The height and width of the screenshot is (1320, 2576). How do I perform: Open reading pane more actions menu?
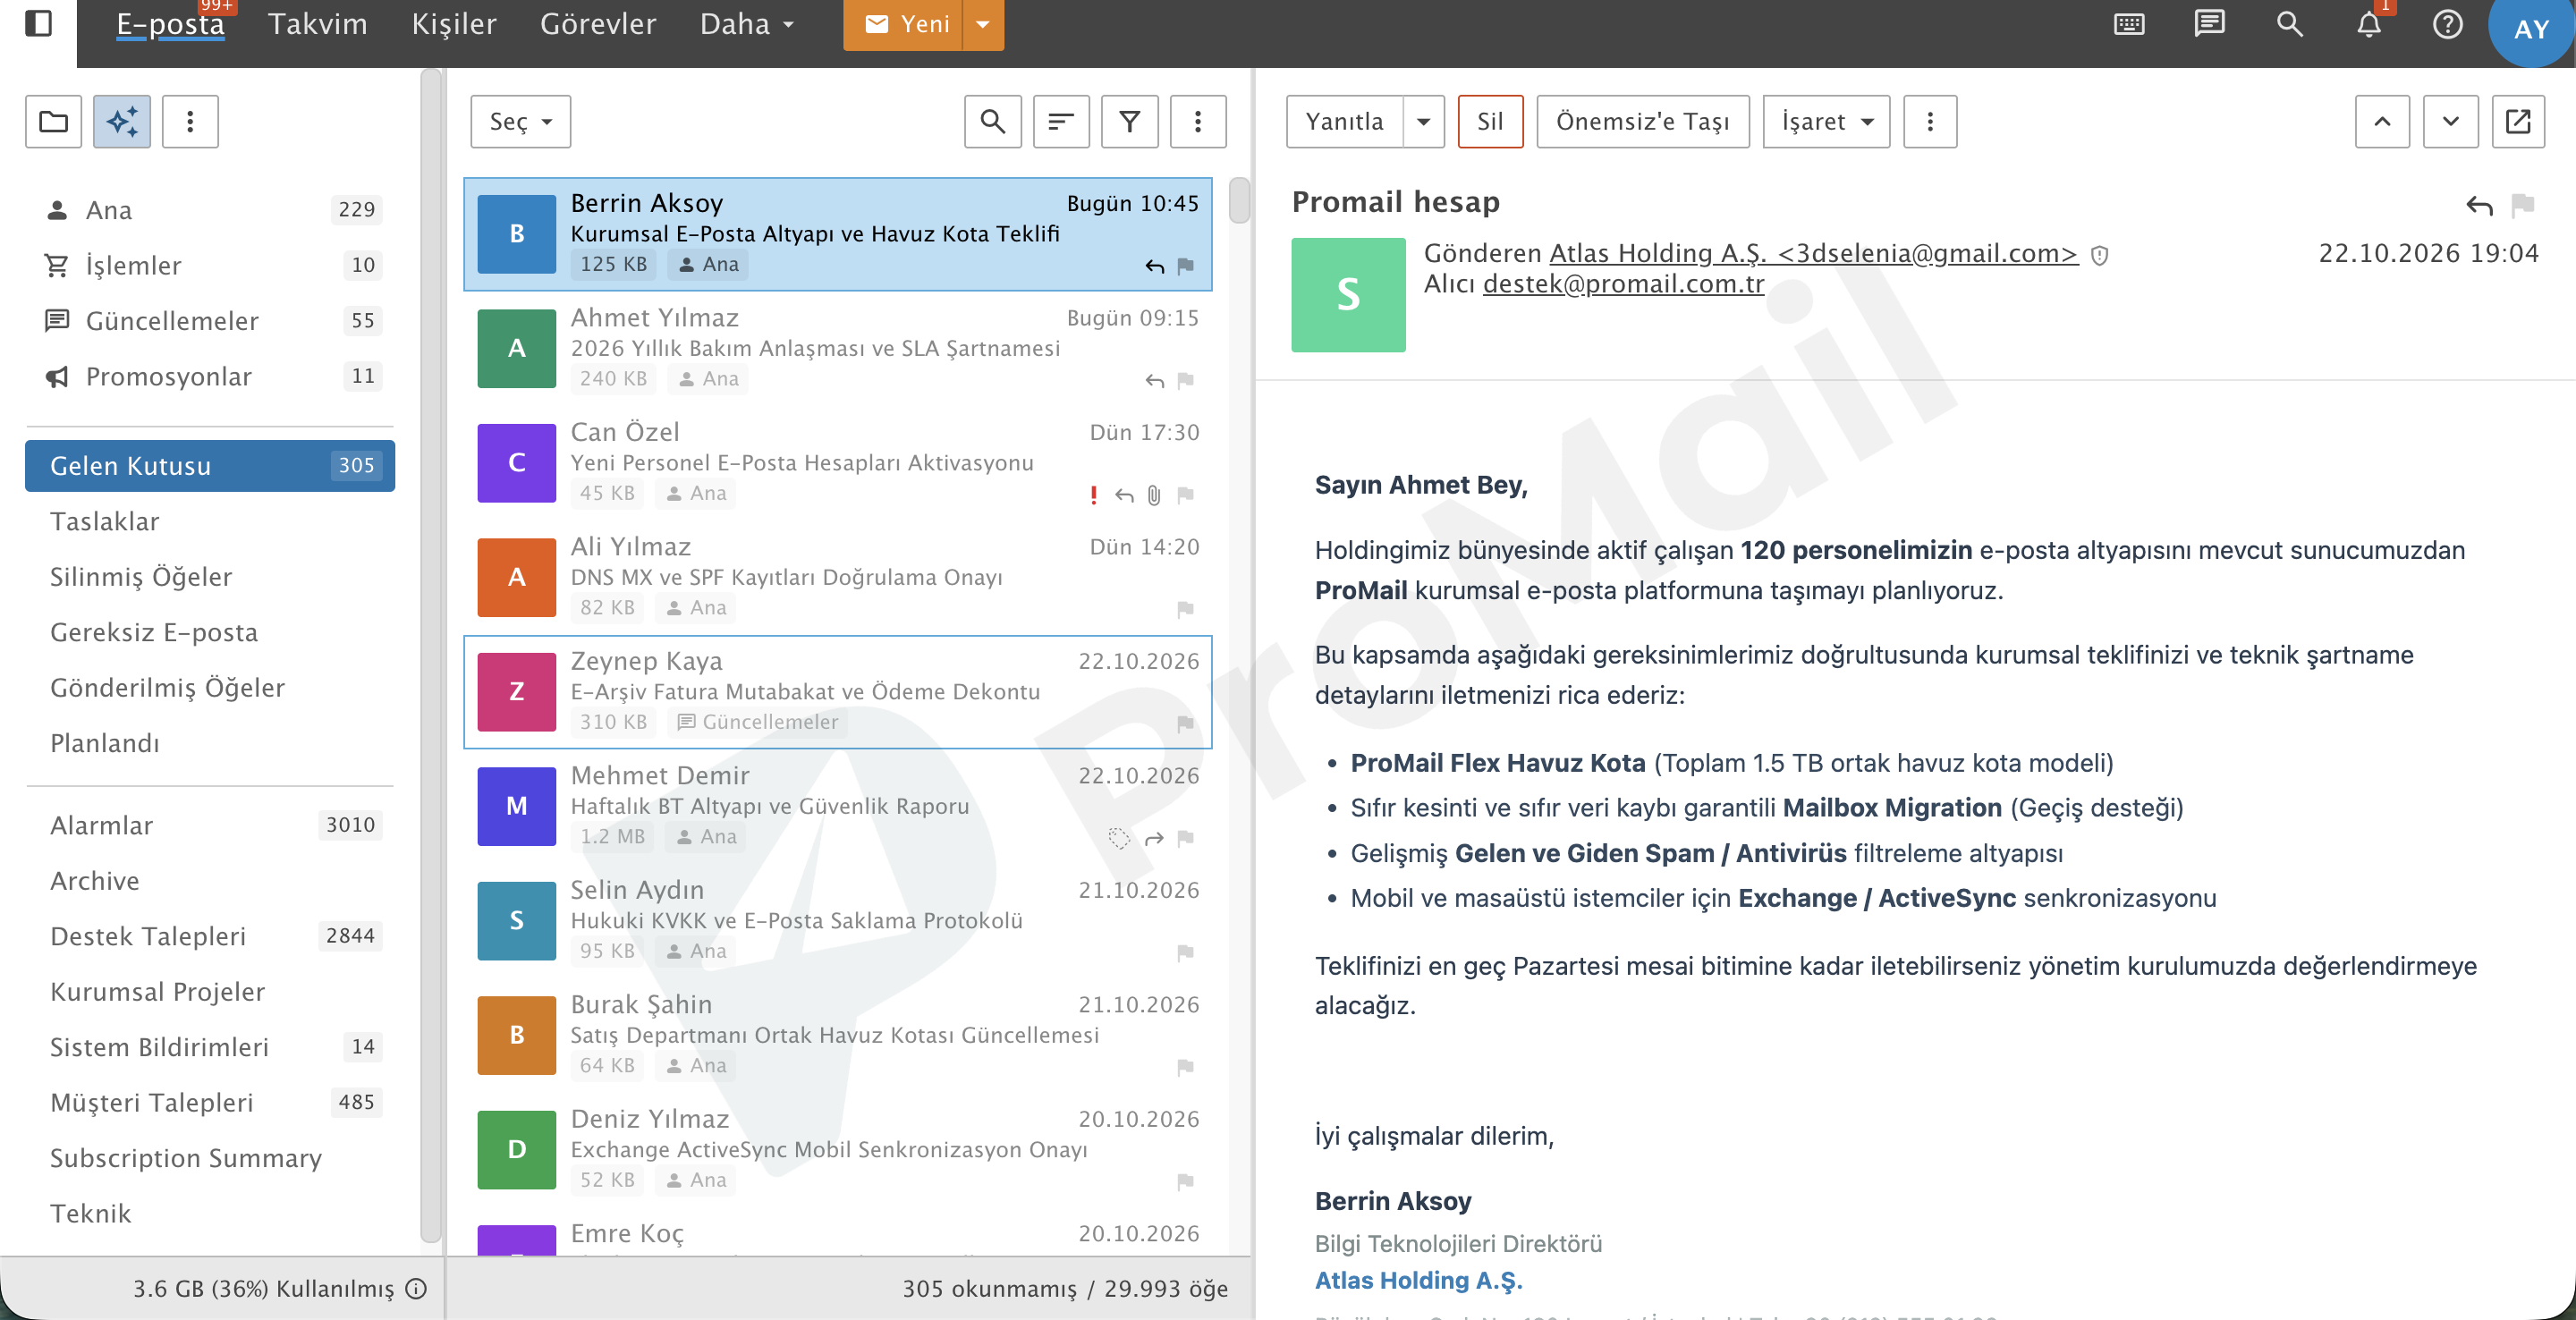1930,121
